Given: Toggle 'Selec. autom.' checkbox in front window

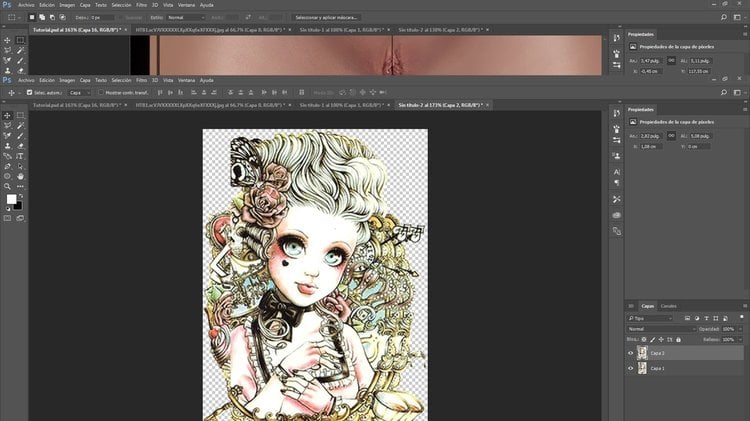Looking at the screenshot, I should (30, 92).
